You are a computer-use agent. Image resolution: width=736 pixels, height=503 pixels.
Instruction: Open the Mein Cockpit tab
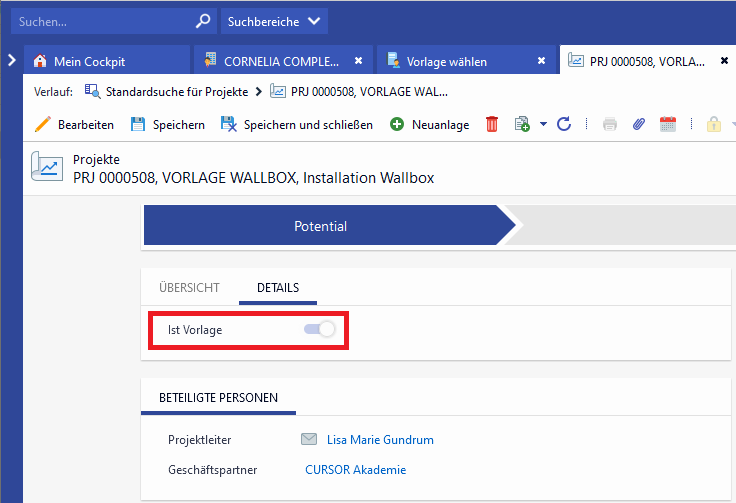click(90, 61)
